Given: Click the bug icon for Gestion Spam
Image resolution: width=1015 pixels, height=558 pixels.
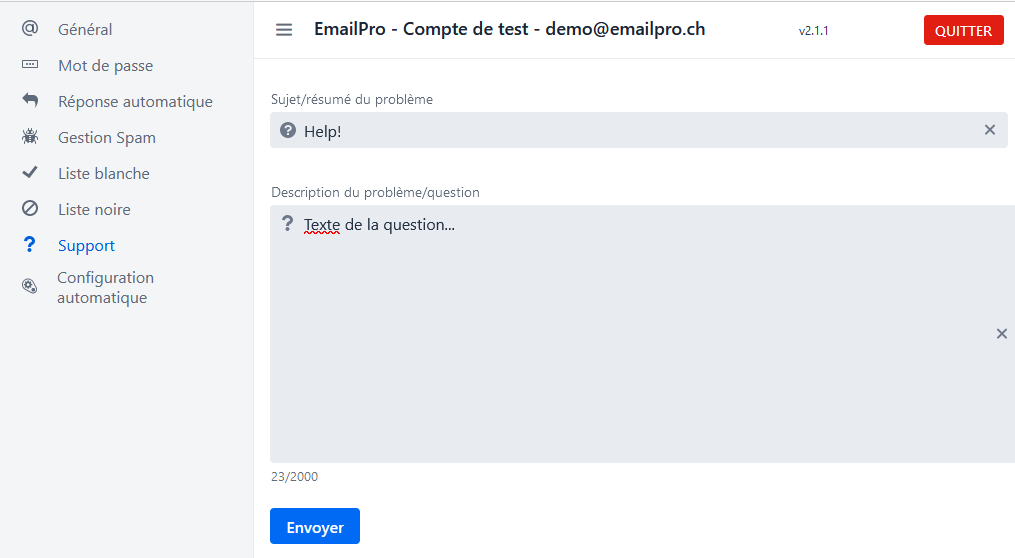Looking at the screenshot, I should [30, 136].
